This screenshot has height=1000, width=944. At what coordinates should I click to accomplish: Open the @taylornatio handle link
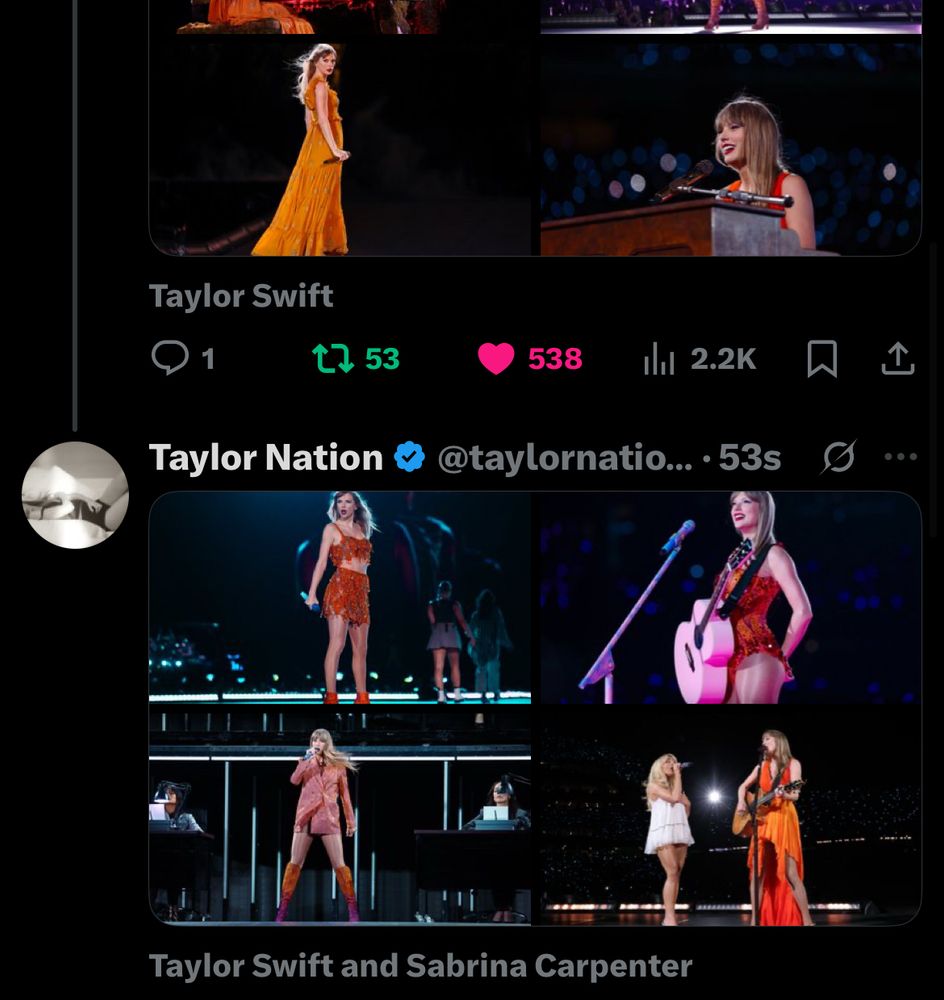point(564,457)
